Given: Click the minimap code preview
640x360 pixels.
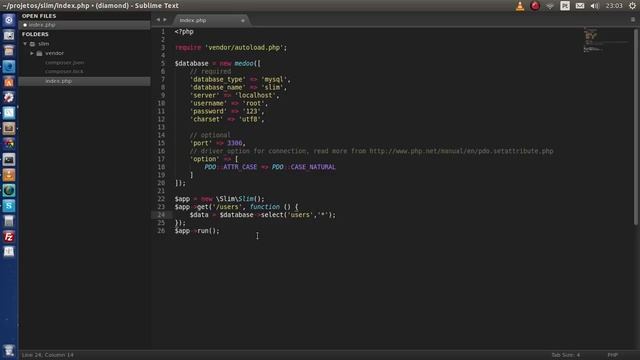Looking at the screenshot, I should pos(607,40).
